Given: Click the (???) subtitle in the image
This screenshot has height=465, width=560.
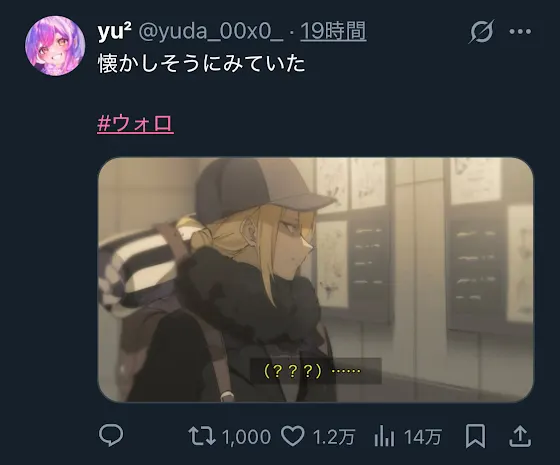Looking at the screenshot, I should coord(293,371).
